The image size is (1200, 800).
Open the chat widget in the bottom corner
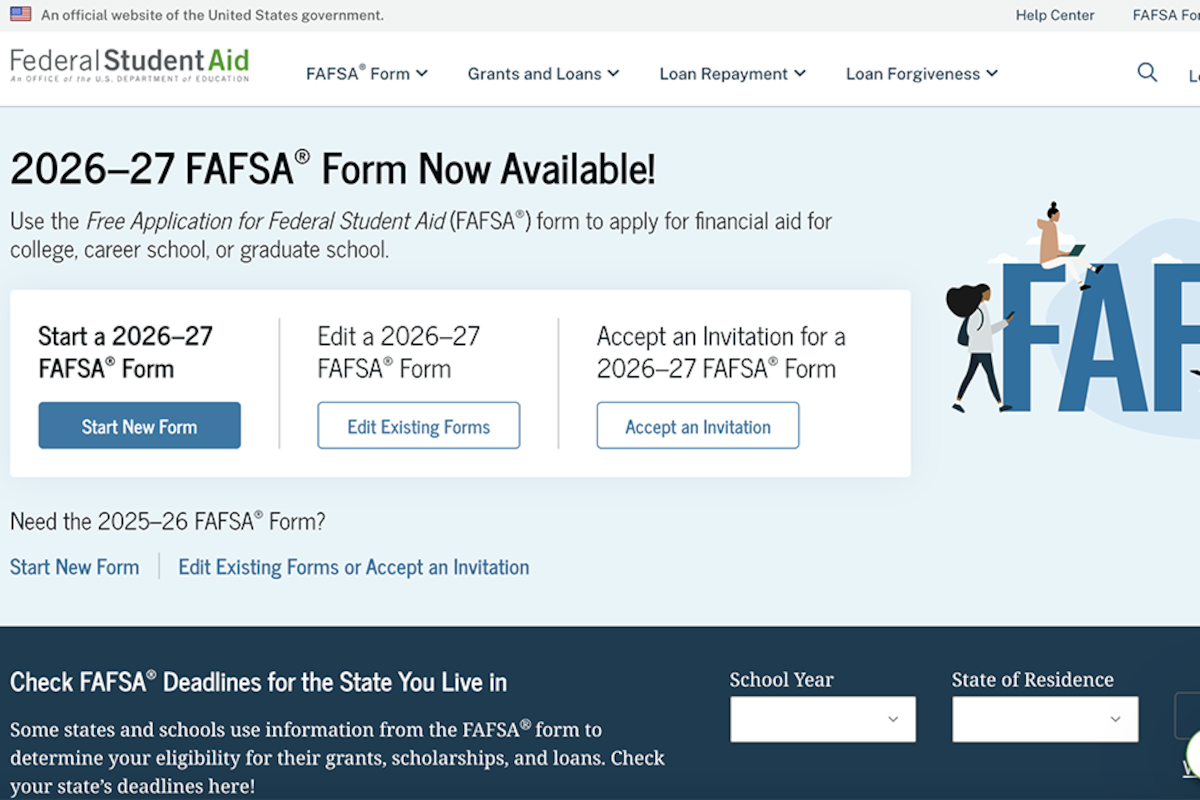pyautogui.click(x=1196, y=753)
